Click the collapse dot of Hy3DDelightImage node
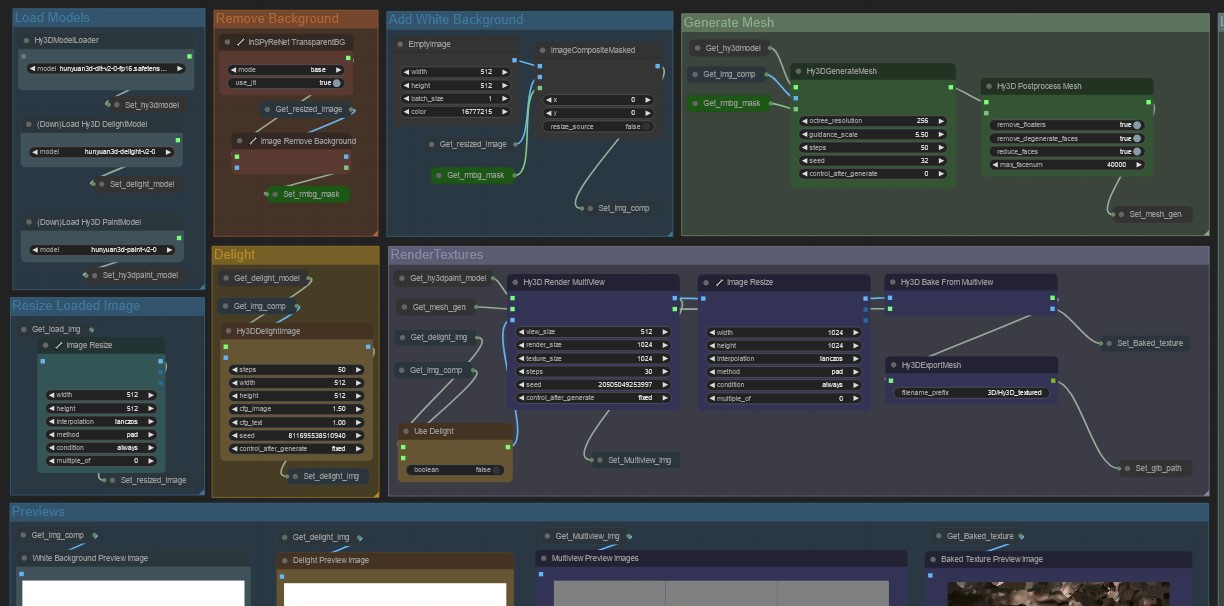The height and width of the screenshot is (606, 1224). [x=227, y=332]
